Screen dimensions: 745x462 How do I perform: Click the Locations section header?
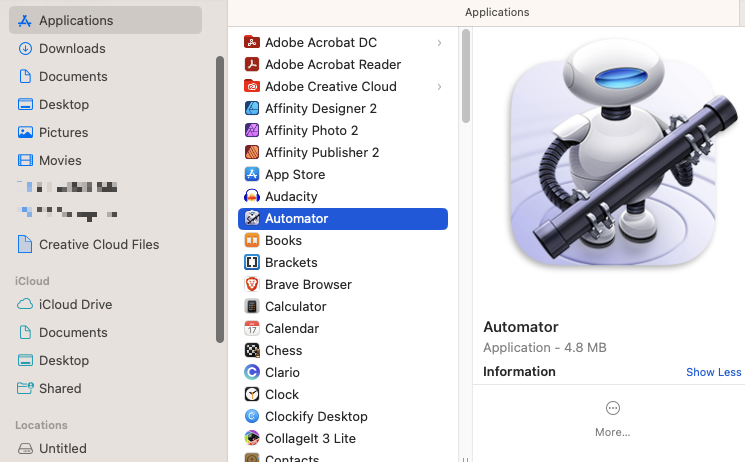tap(41, 425)
